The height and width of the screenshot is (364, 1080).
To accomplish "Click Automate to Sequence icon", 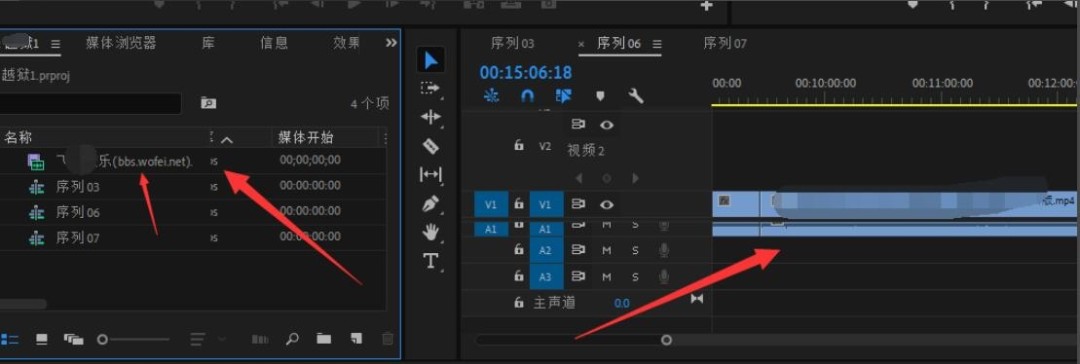I will pos(260,339).
